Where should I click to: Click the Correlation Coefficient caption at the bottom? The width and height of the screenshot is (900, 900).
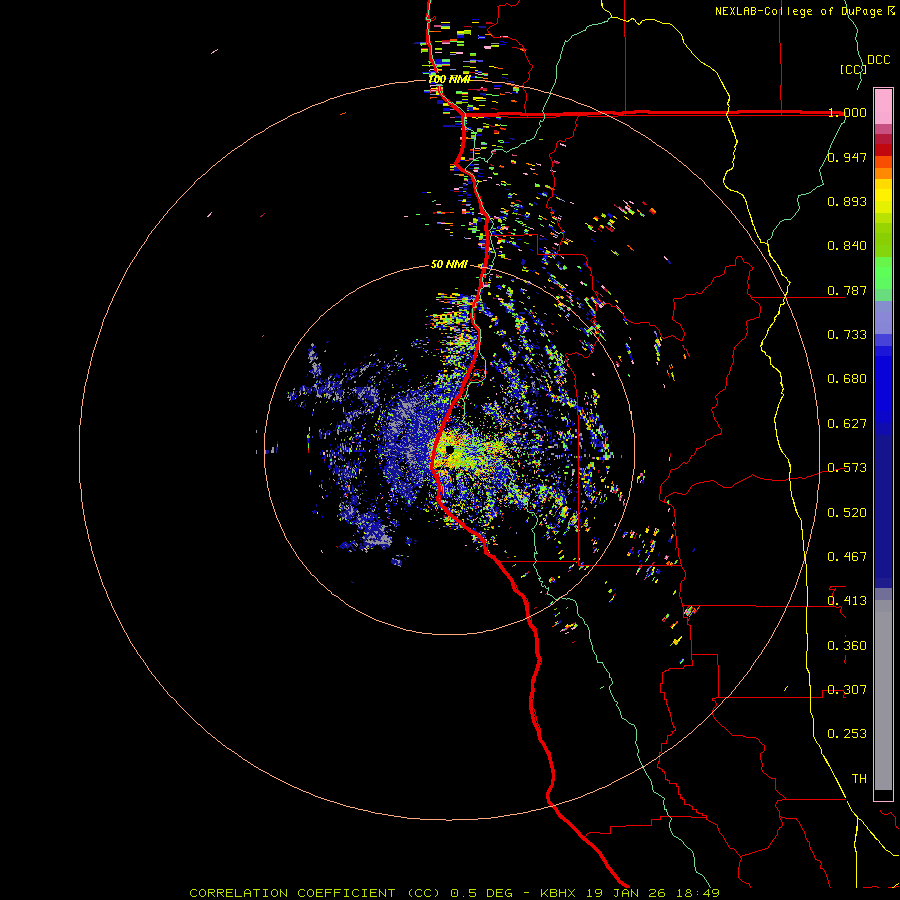454,893
